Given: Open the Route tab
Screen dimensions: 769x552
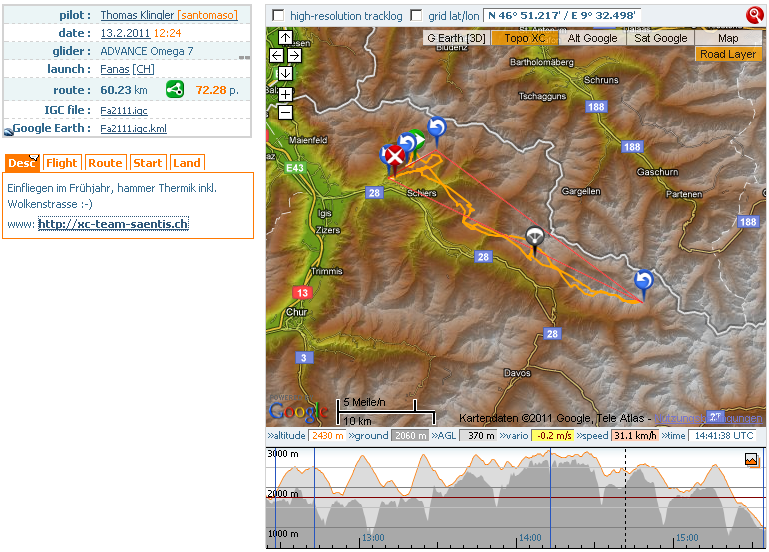Looking at the screenshot, I should click(105, 163).
